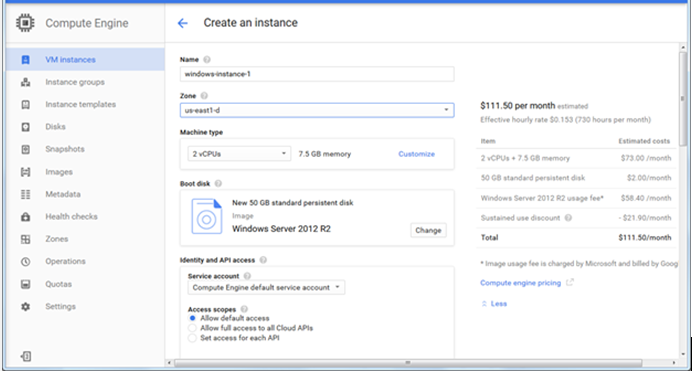Click the VM instances sidebar icon

coord(26,60)
